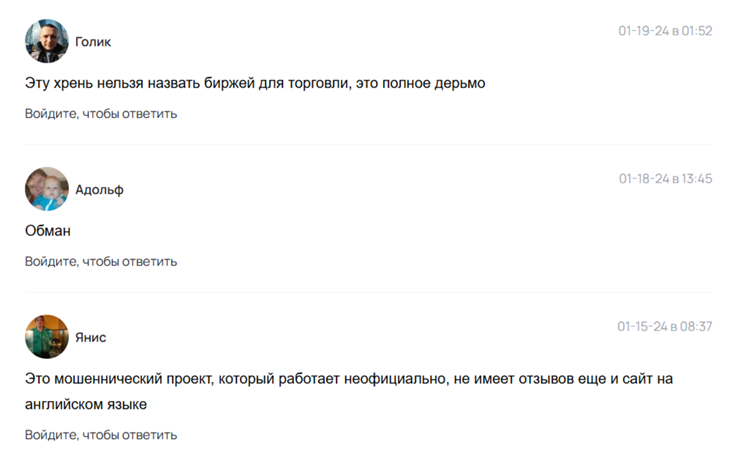Click the username Янис
The width and height of the screenshot is (743, 453).
pyautogui.click(x=91, y=338)
